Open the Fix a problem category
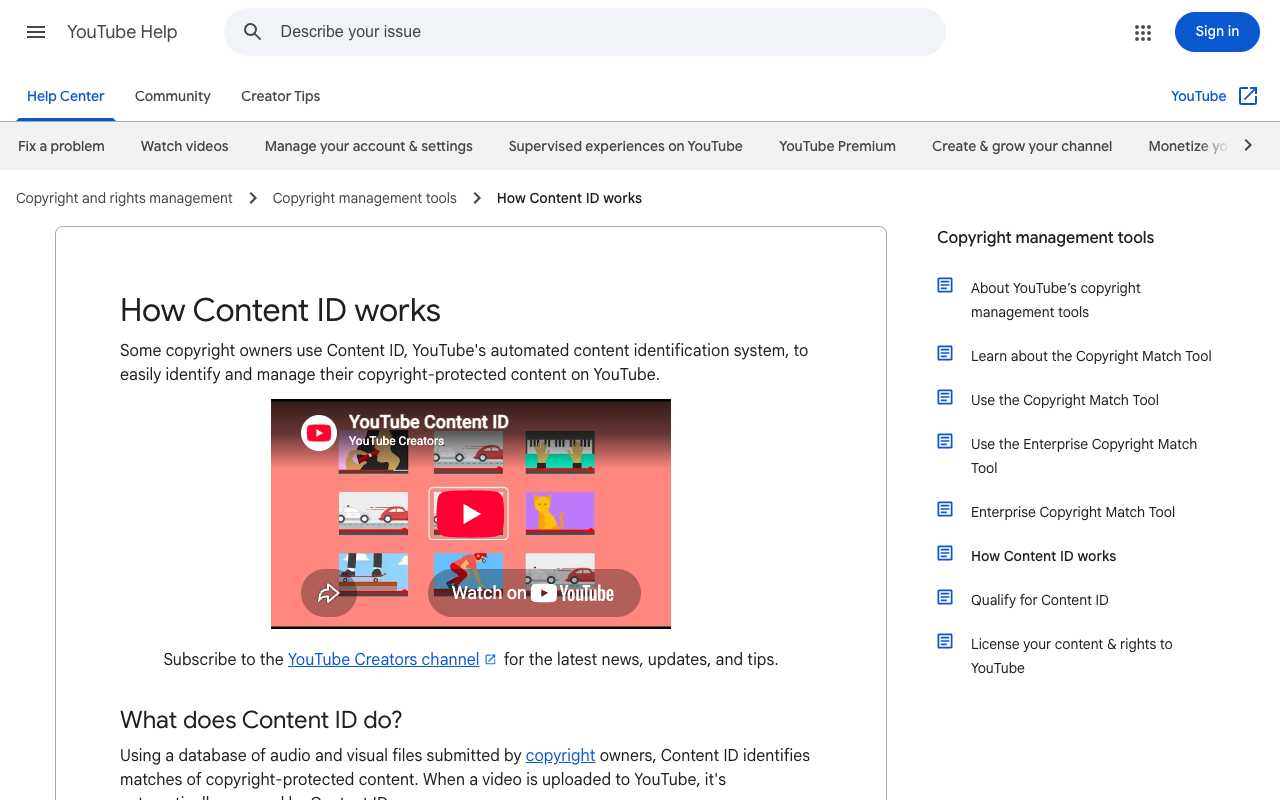 tap(61, 146)
